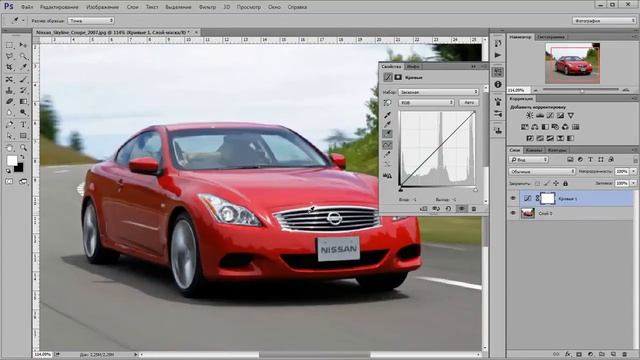Click the Curves 1 layer mask thumbnail
This screenshot has height=360, width=640.
[x=548, y=198]
